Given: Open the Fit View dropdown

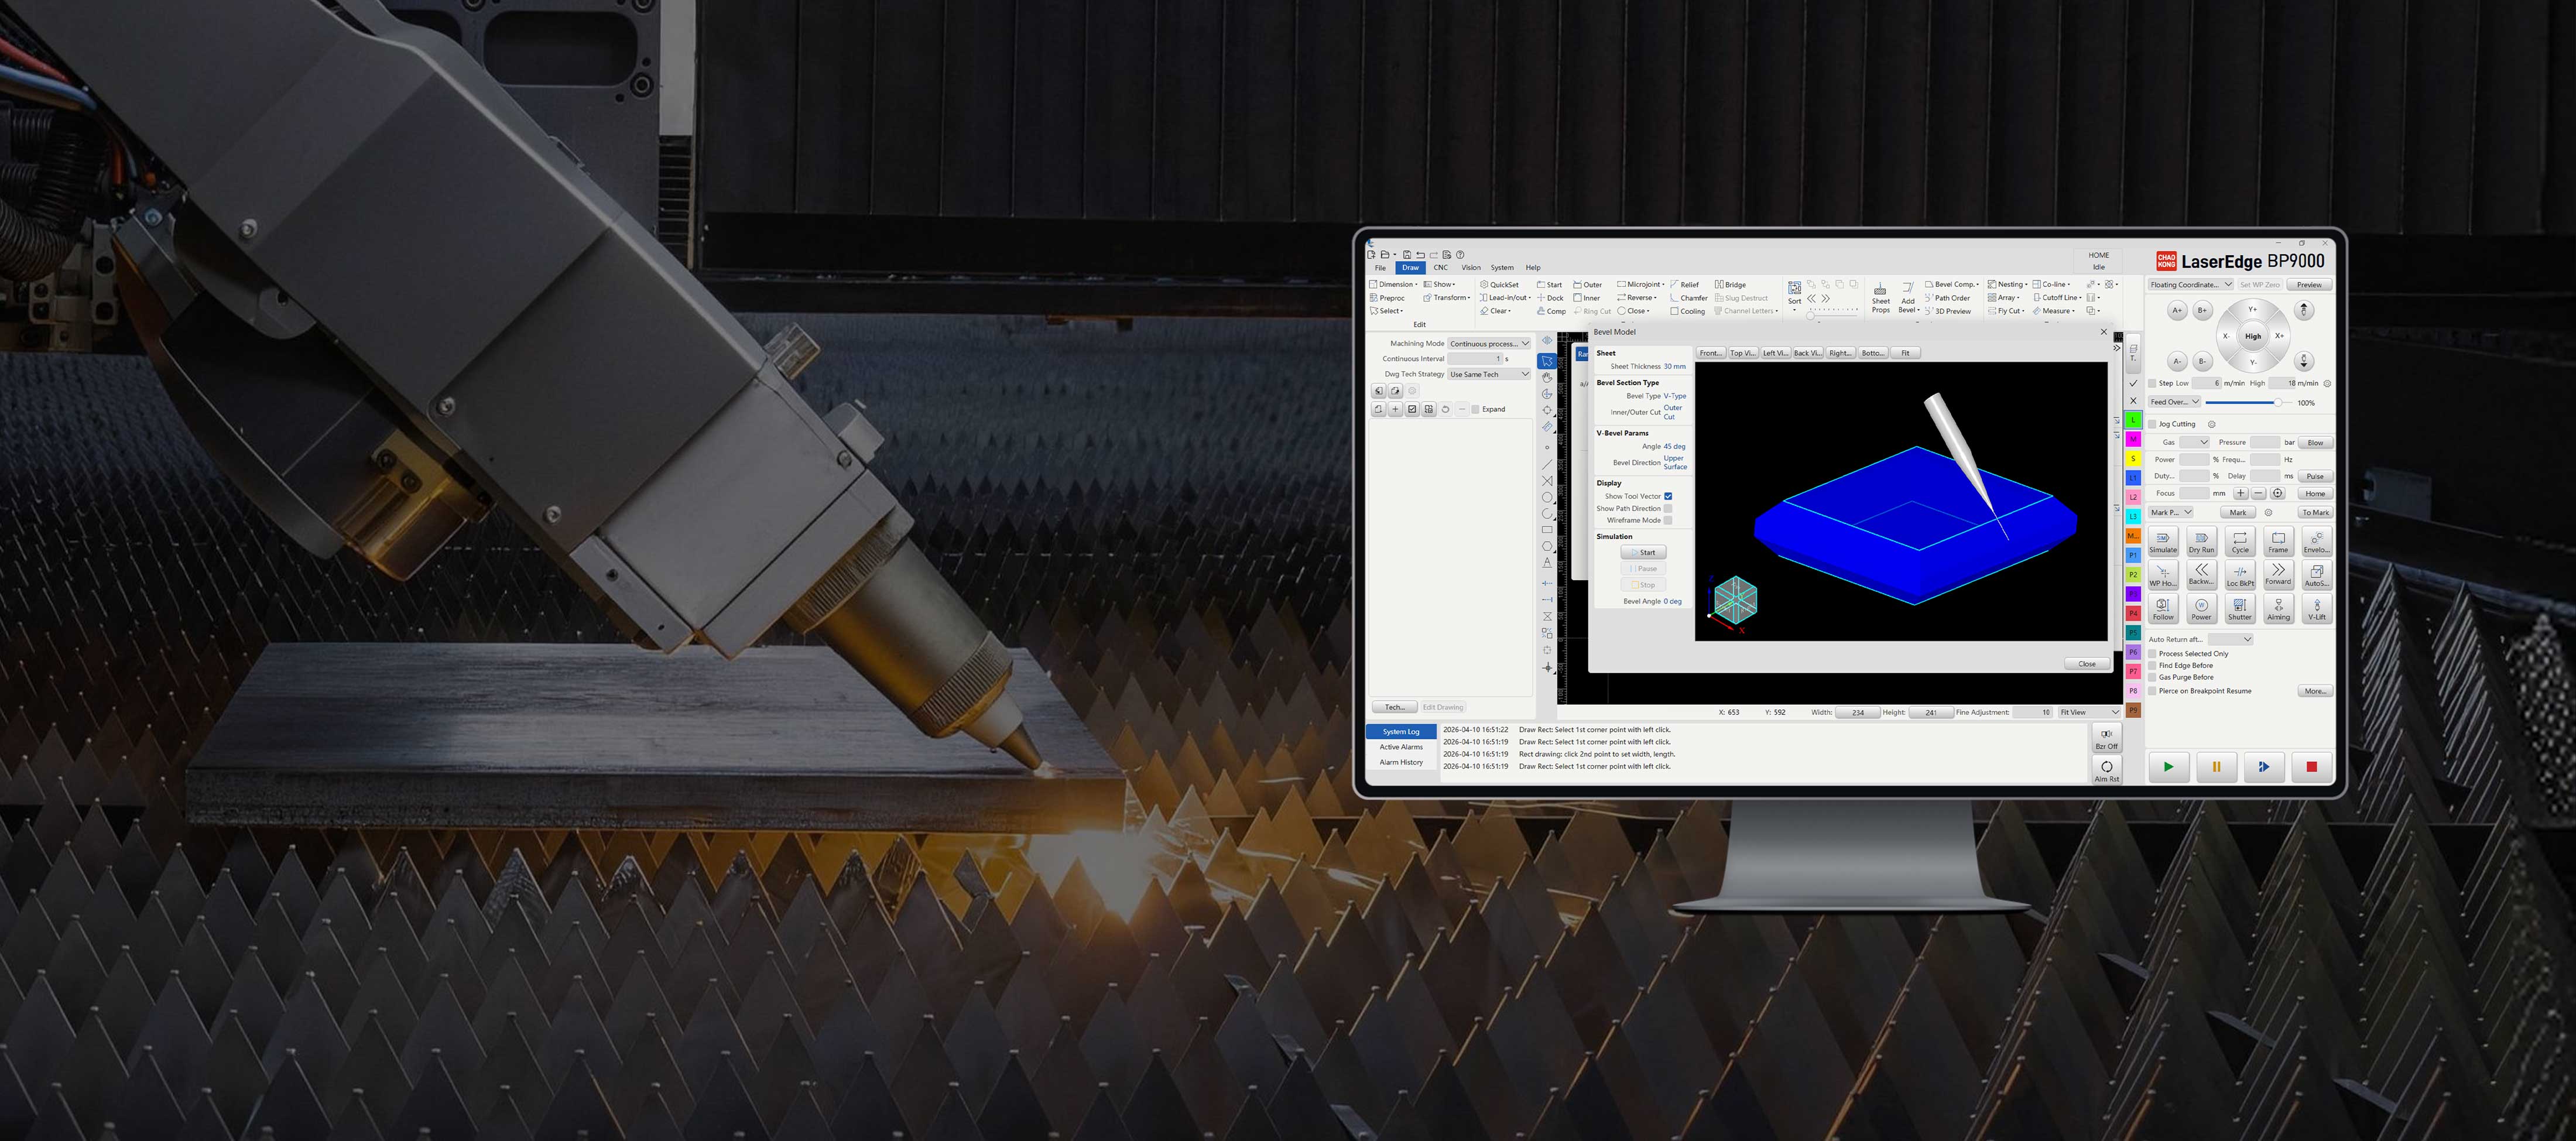Looking at the screenshot, I should click(2089, 712).
